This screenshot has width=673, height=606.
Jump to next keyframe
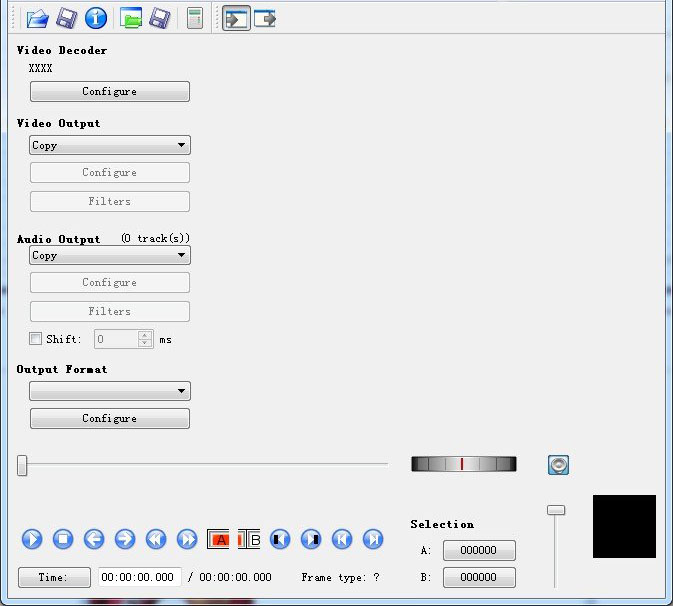coord(187,539)
